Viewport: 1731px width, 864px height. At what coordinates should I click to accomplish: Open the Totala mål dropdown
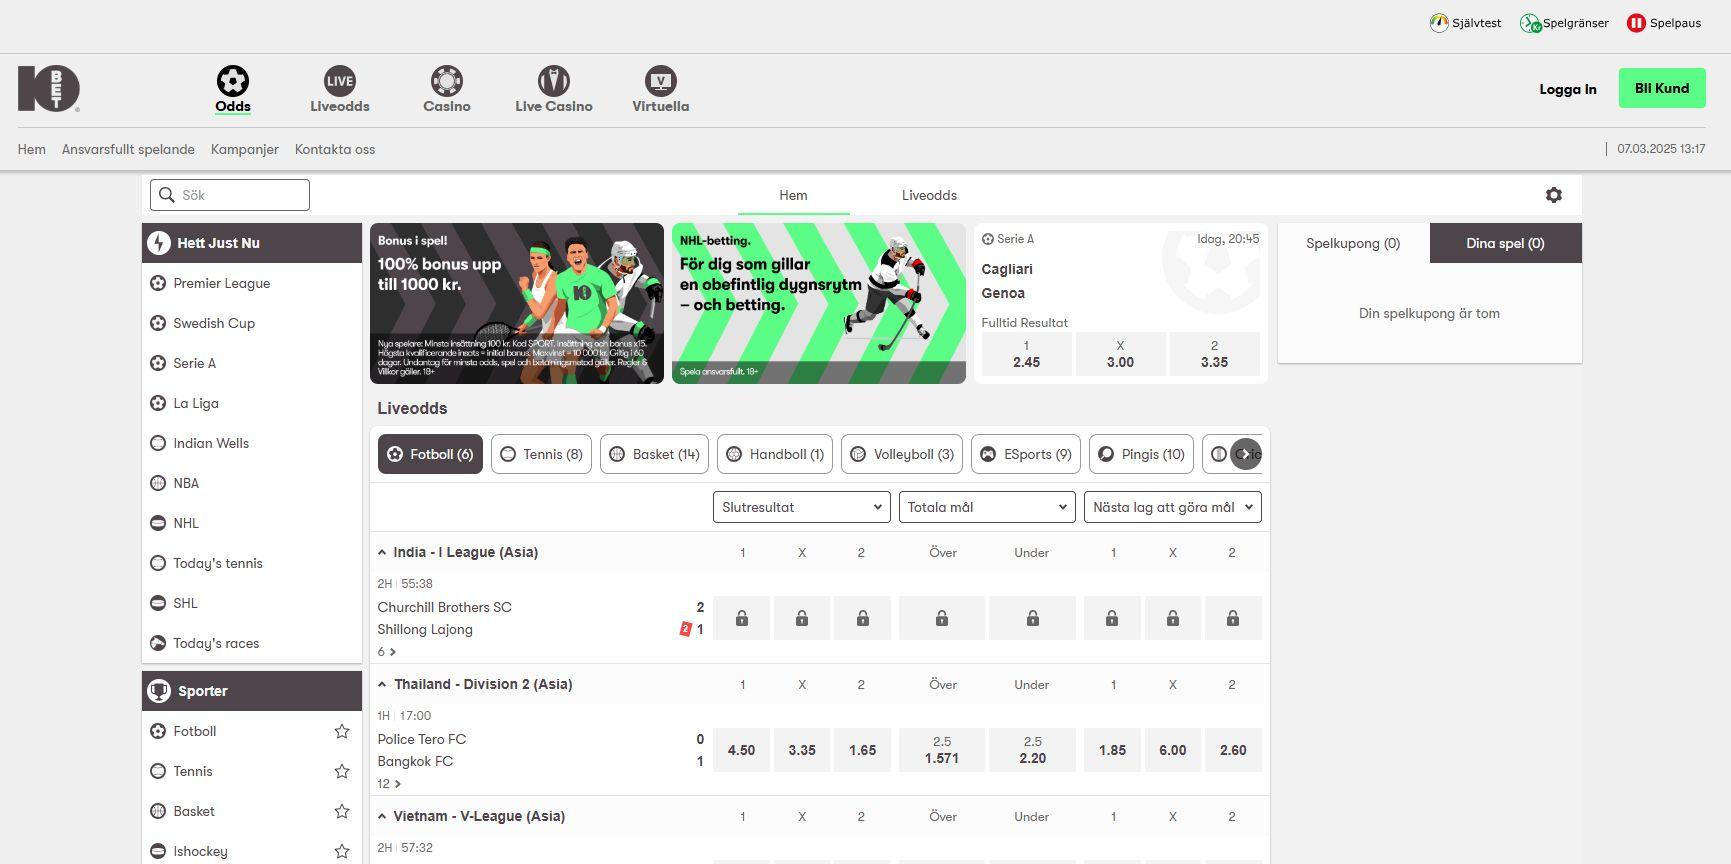coord(986,507)
